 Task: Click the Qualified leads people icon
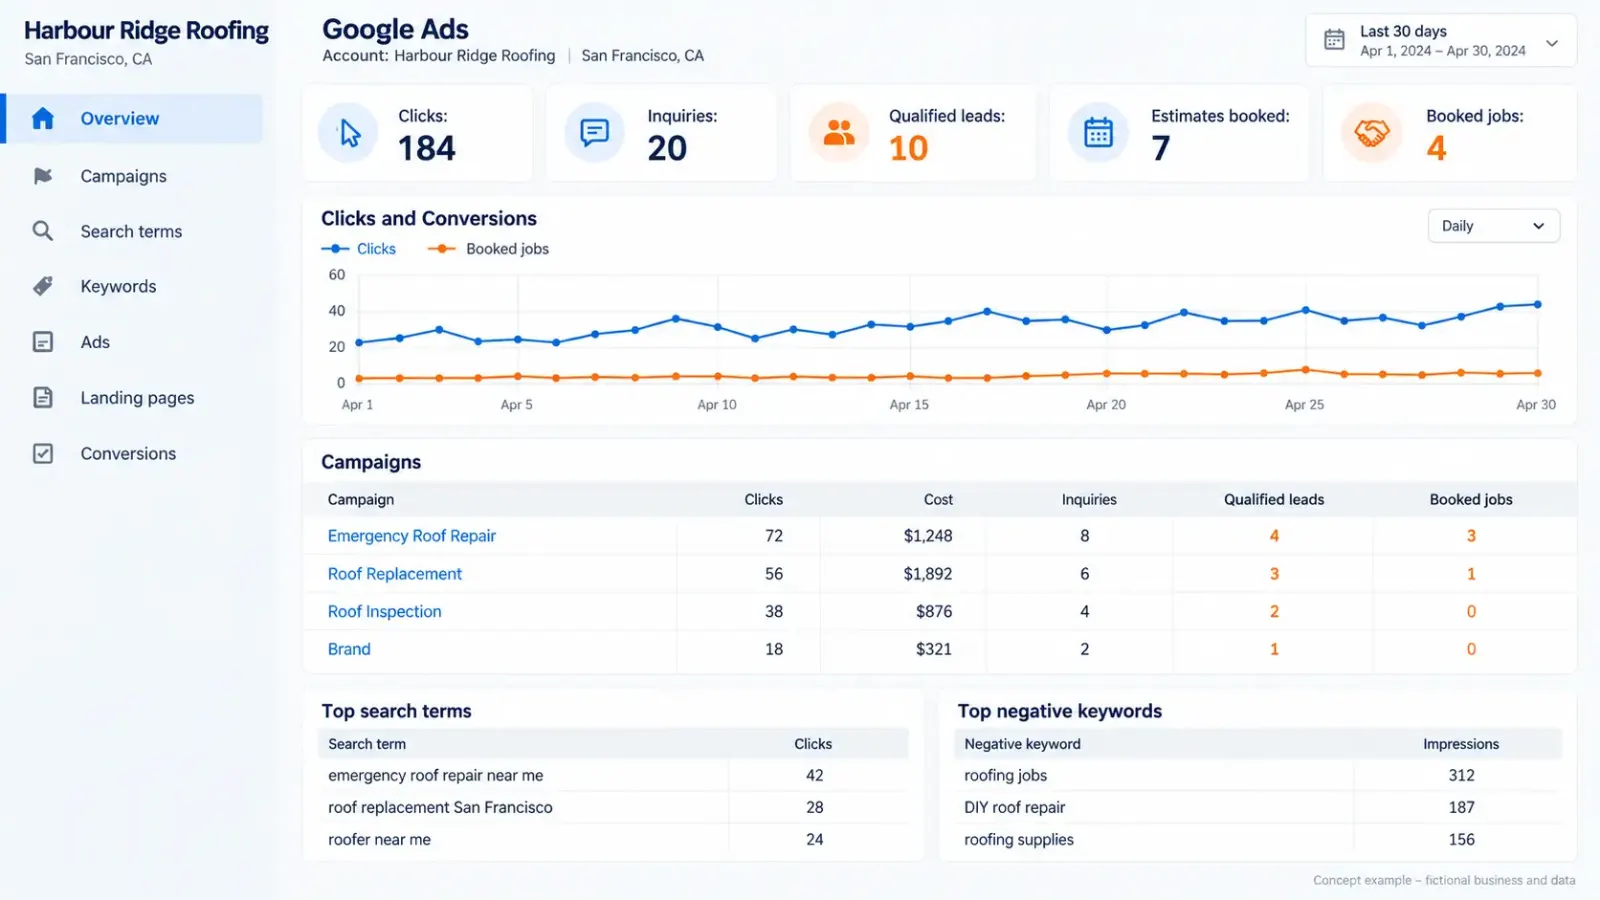pyautogui.click(x=839, y=132)
